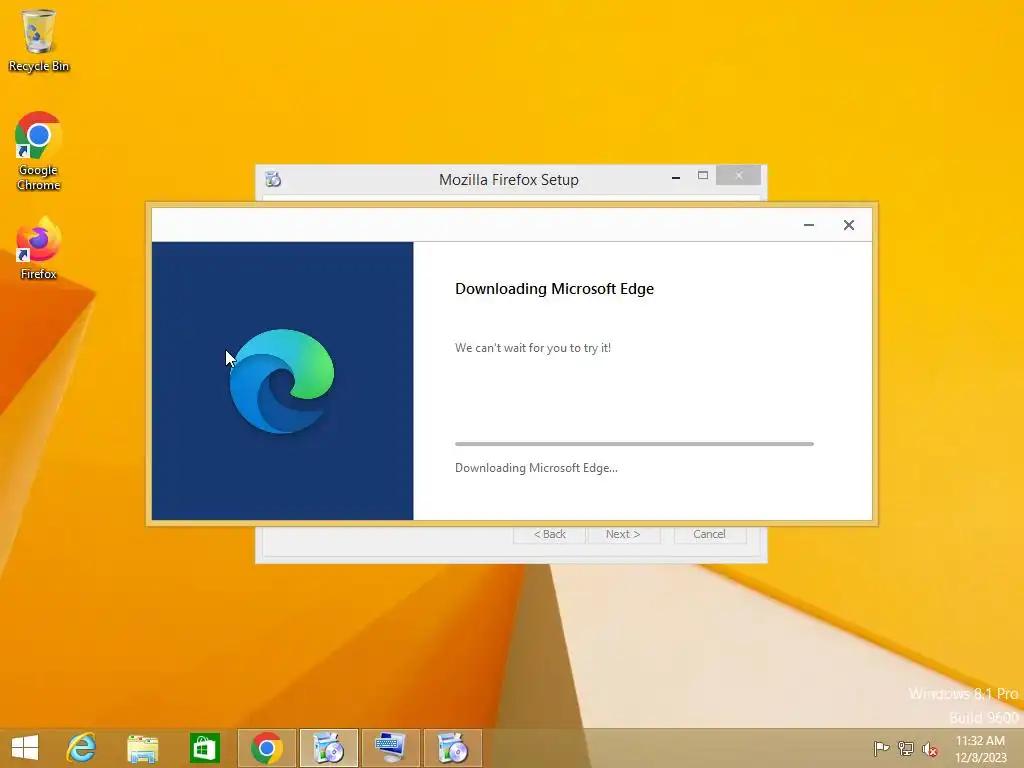Close the Microsoft Edge installer window
The height and width of the screenshot is (768, 1024).
pos(848,225)
